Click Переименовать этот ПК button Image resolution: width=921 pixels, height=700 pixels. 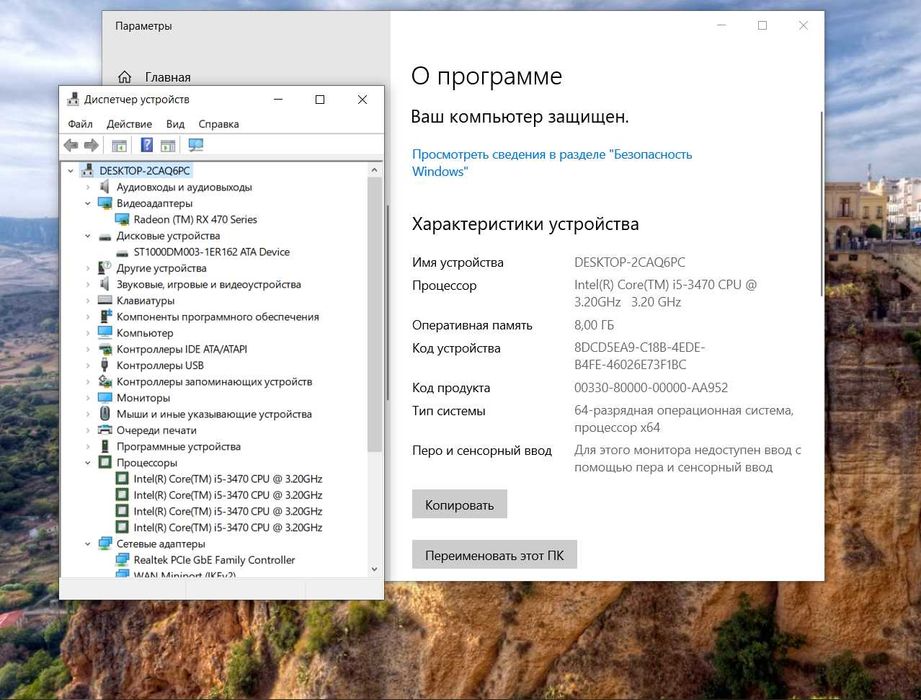point(495,555)
